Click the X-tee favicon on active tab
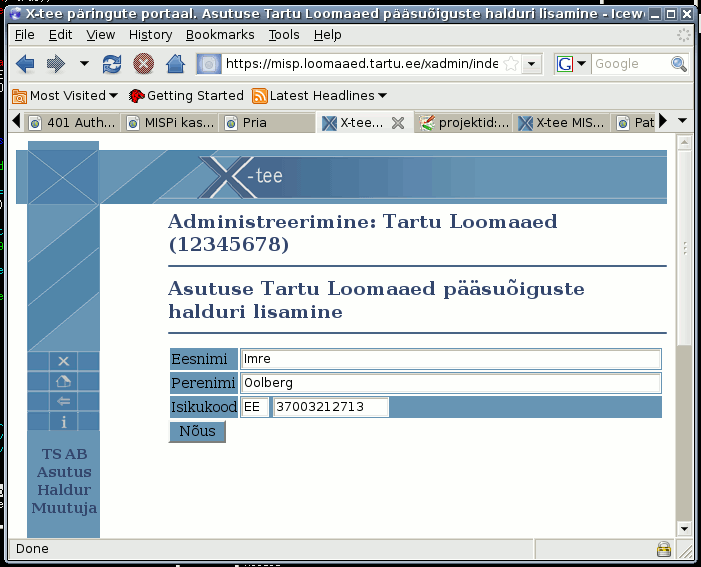This screenshot has width=701, height=567. [329, 123]
